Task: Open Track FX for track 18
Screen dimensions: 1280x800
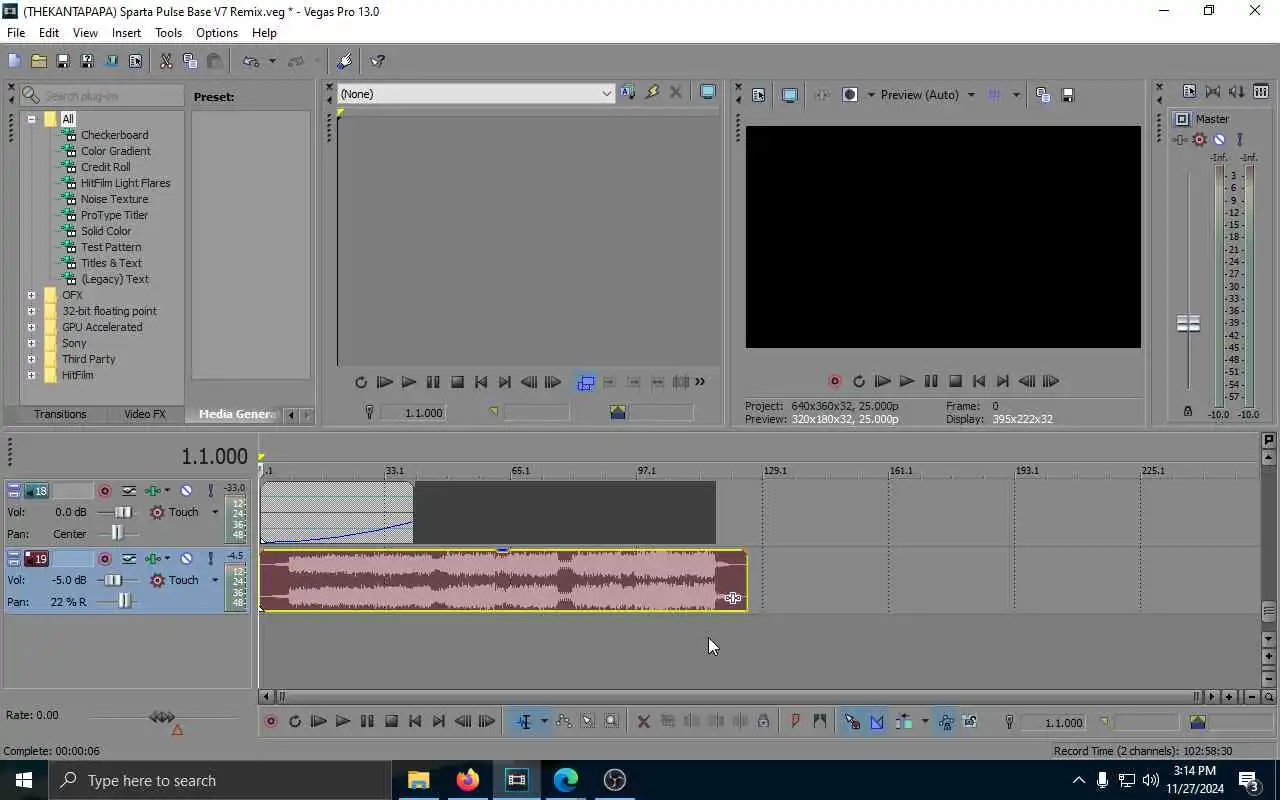Action: [x=153, y=491]
